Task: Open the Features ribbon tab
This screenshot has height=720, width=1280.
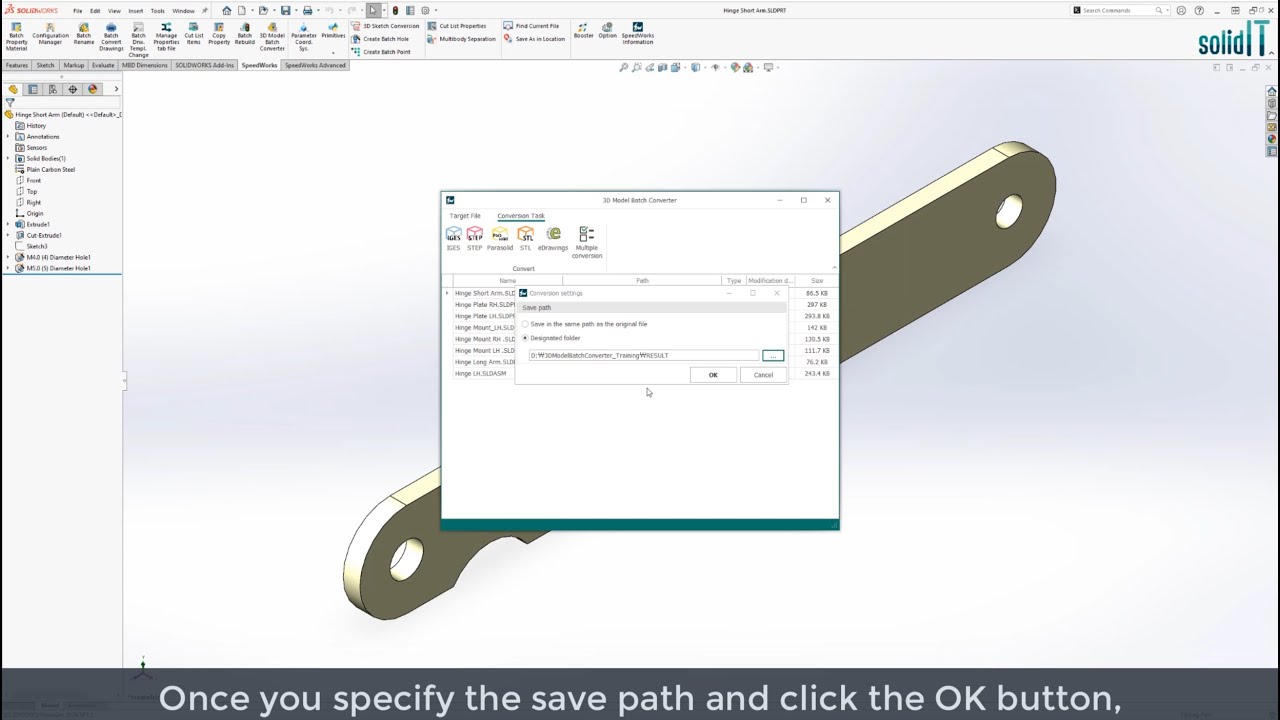Action: [17, 65]
